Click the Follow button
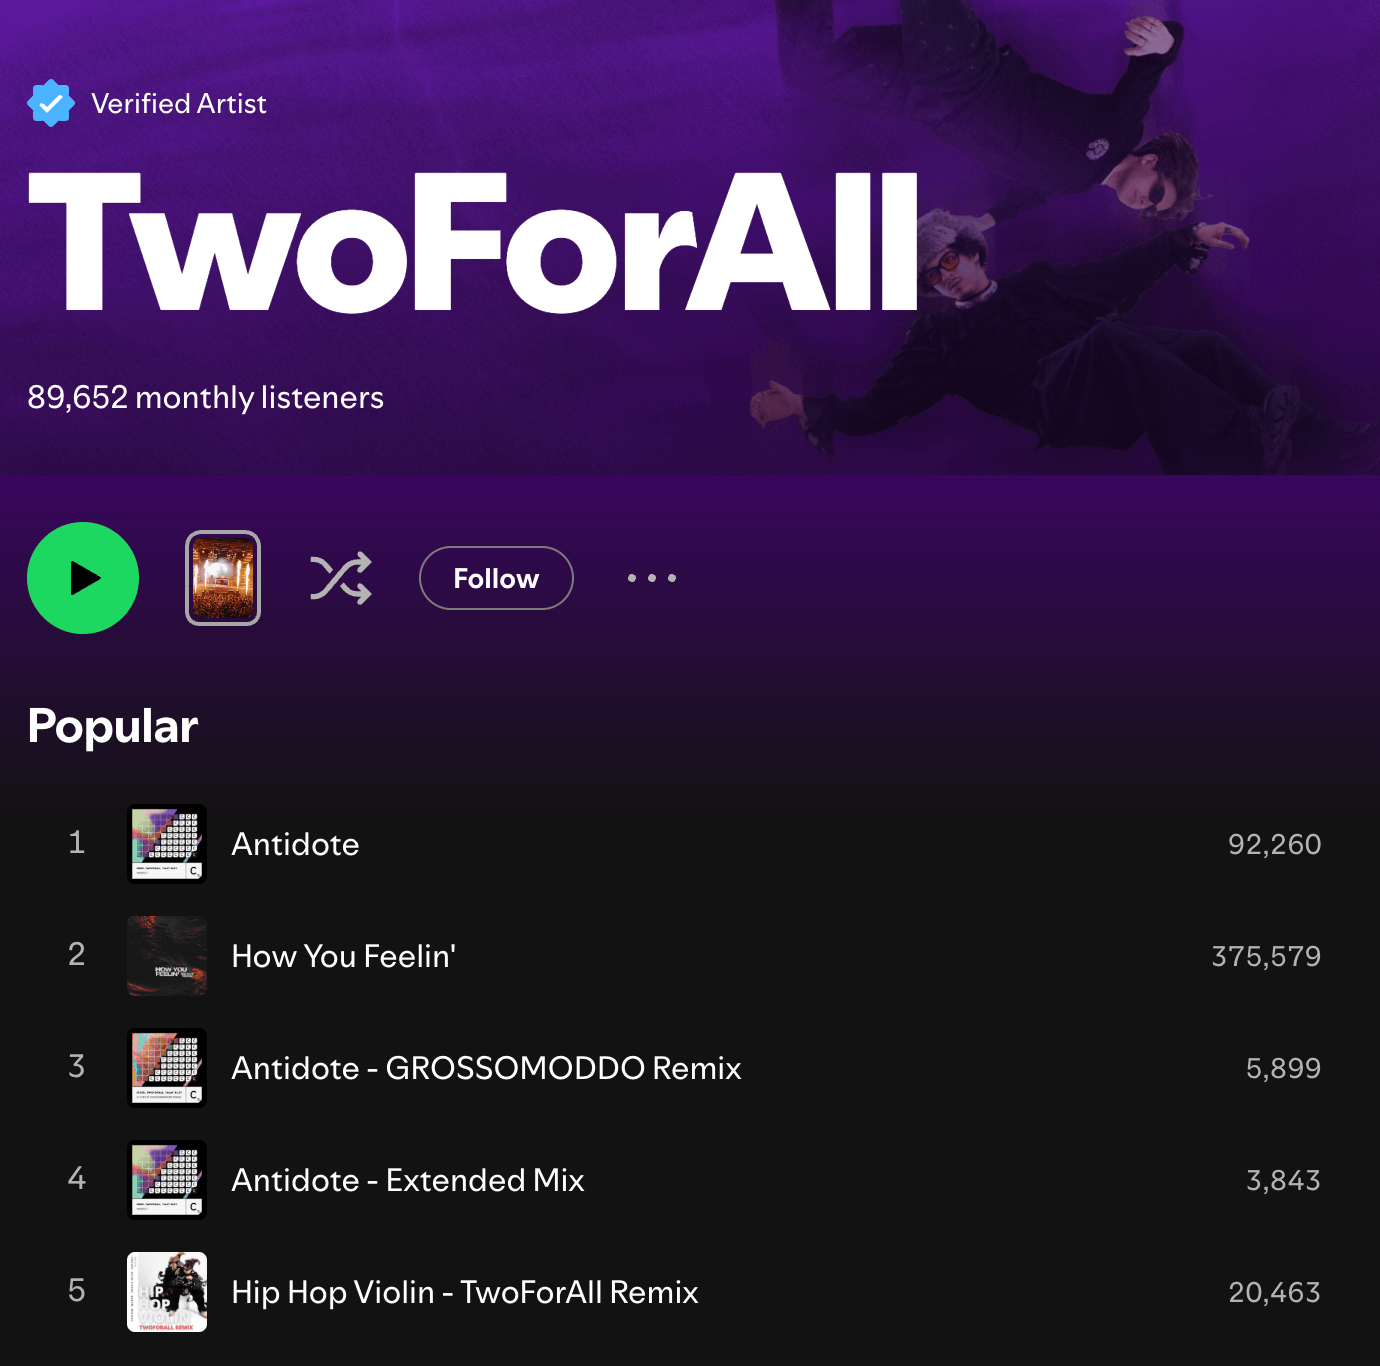This screenshot has width=1380, height=1366. click(x=496, y=578)
